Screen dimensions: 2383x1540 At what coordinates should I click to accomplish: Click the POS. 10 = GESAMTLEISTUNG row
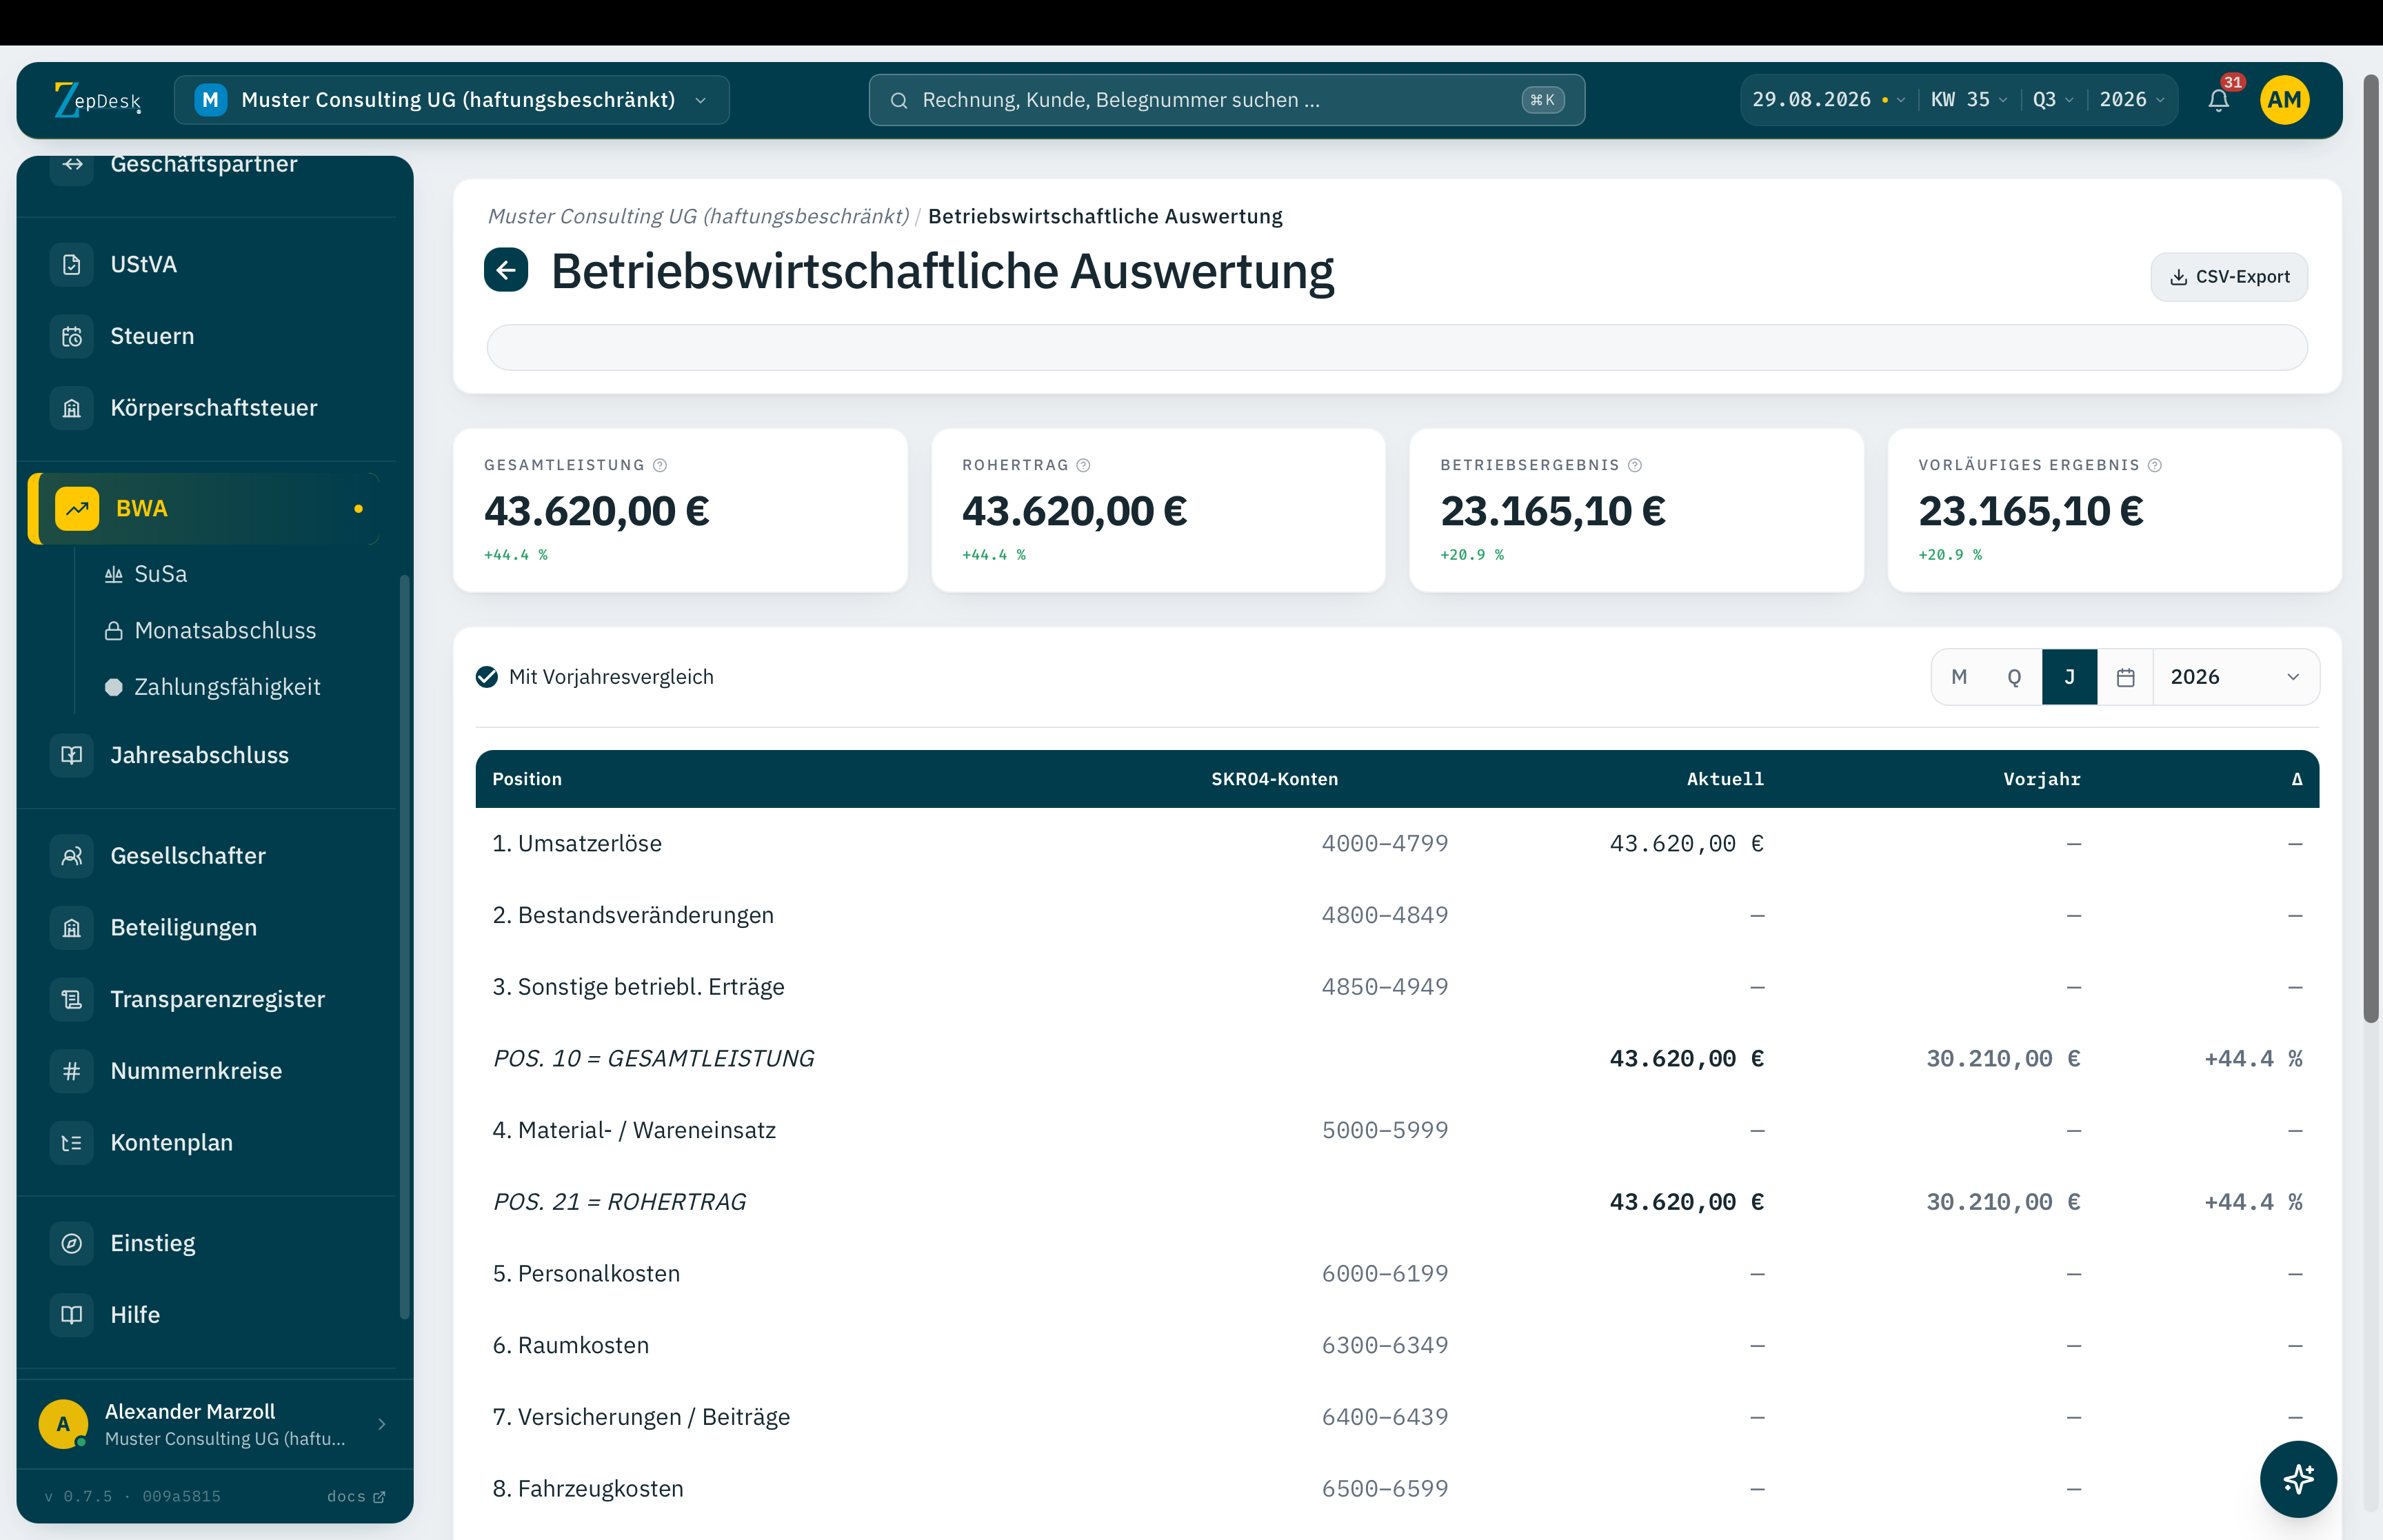1396,1059
